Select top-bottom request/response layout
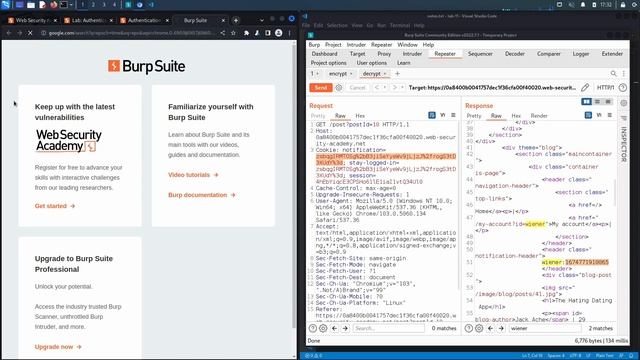Screen dimensions: 640x360 pyautogui.click(x=597, y=102)
